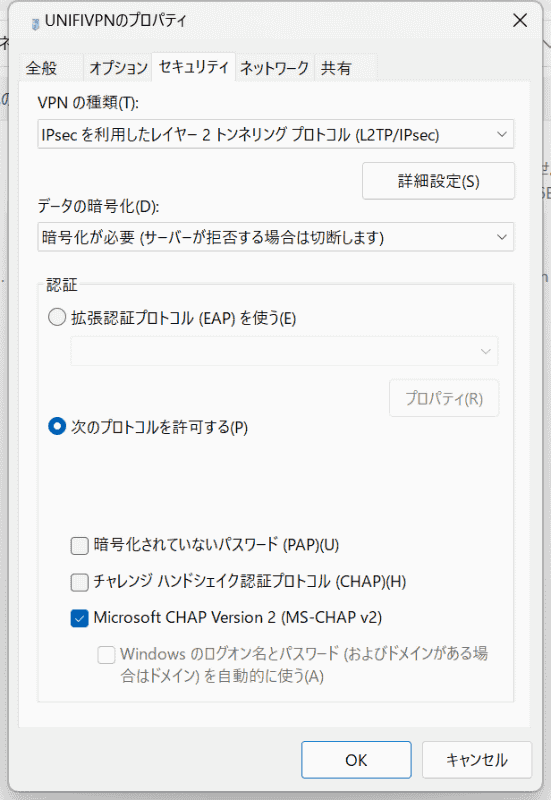
Task: Click the プロパティ(R) button
Action: (x=444, y=398)
